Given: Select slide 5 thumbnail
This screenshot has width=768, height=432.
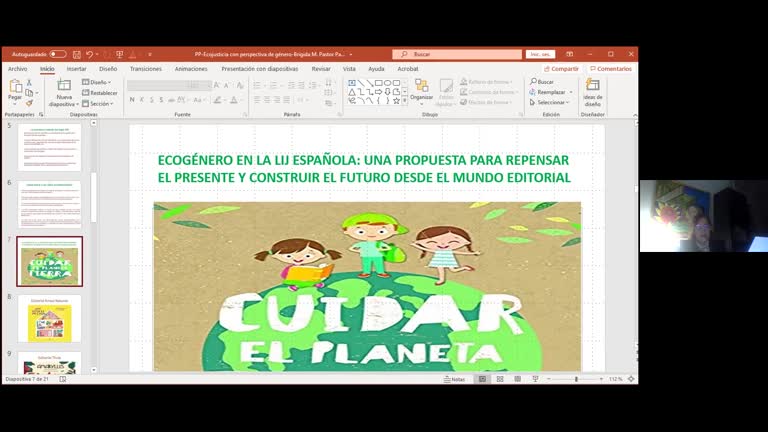Looking at the screenshot, I should 49,147.
